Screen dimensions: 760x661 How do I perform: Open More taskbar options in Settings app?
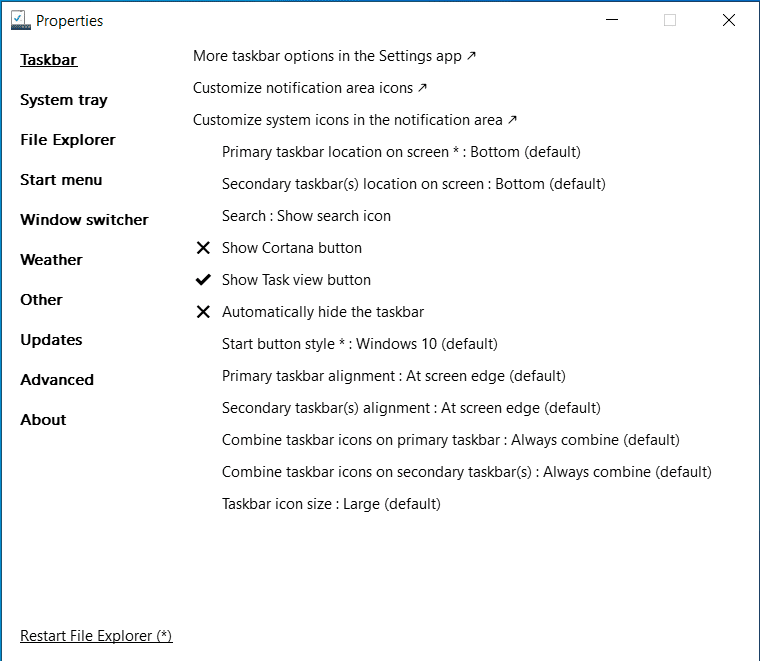[x=334, y=56]
